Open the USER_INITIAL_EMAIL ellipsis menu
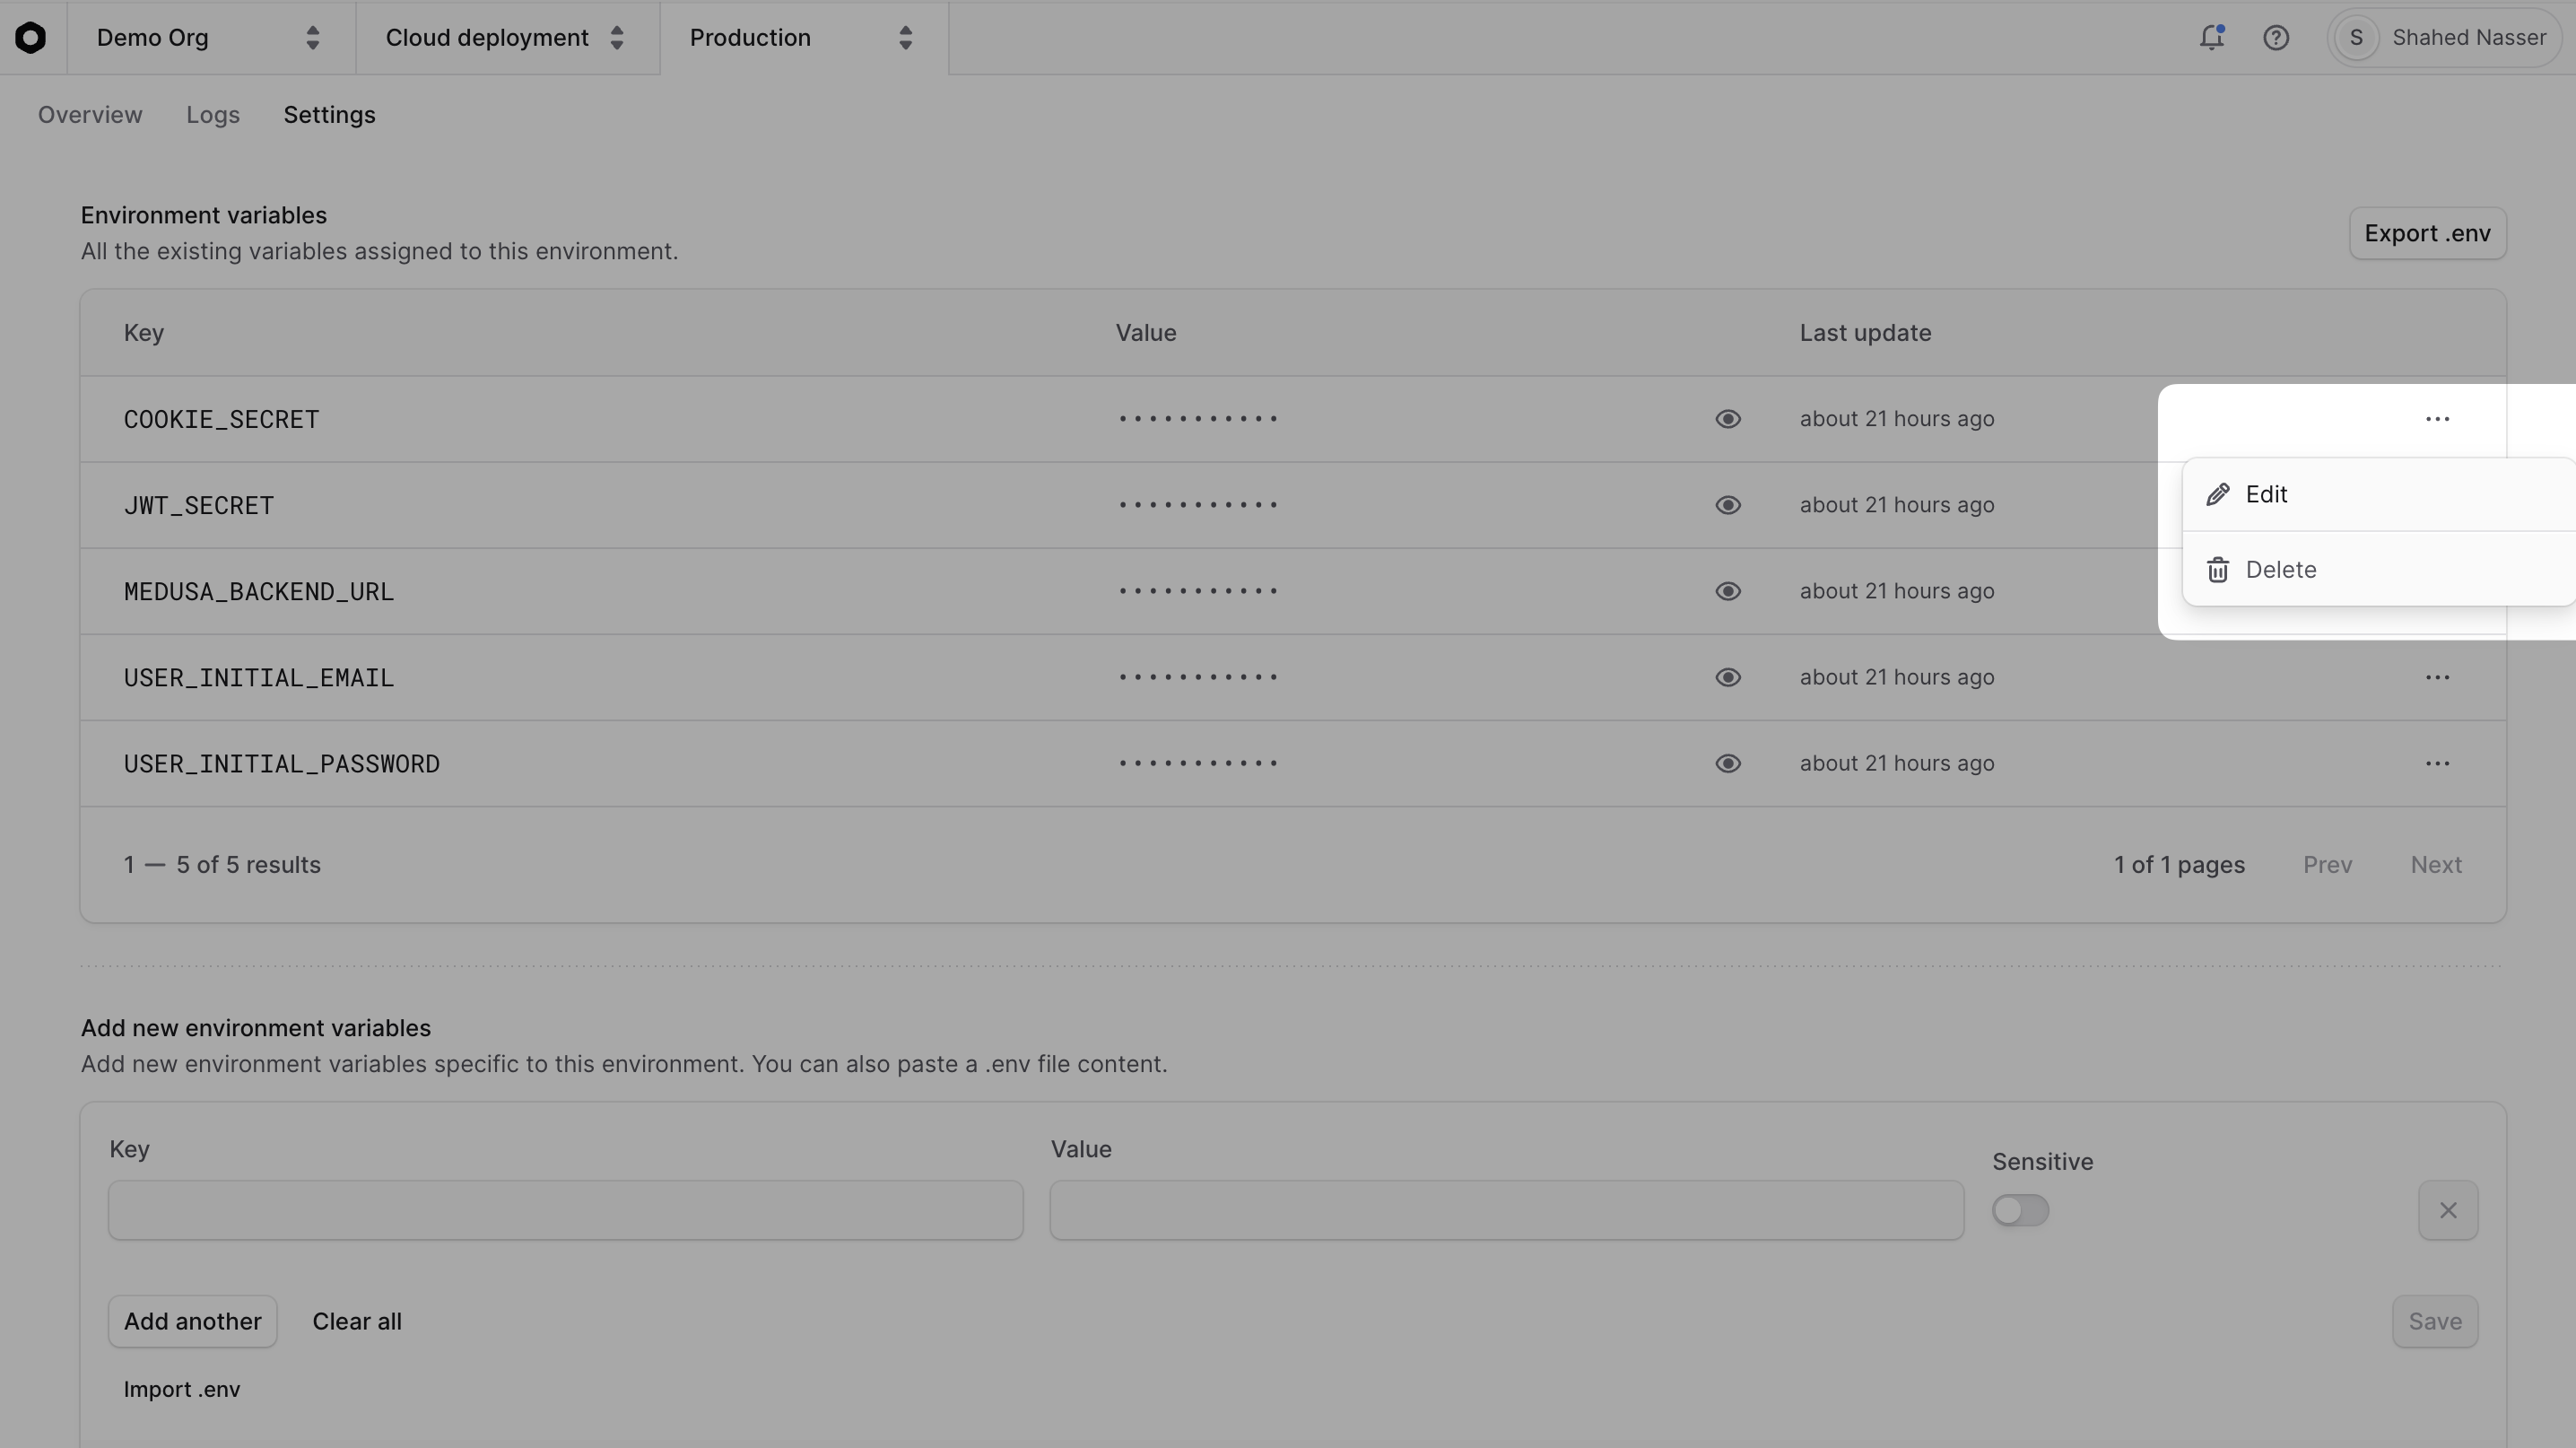Viewport: 2576px width, 1448px height. tap(2438, 677)
